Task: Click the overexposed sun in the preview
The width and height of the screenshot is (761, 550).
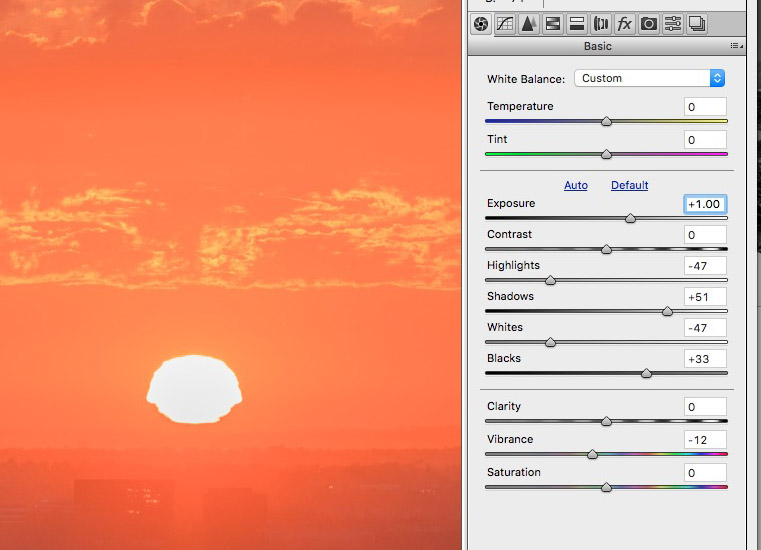Action: tap(194, 389)
